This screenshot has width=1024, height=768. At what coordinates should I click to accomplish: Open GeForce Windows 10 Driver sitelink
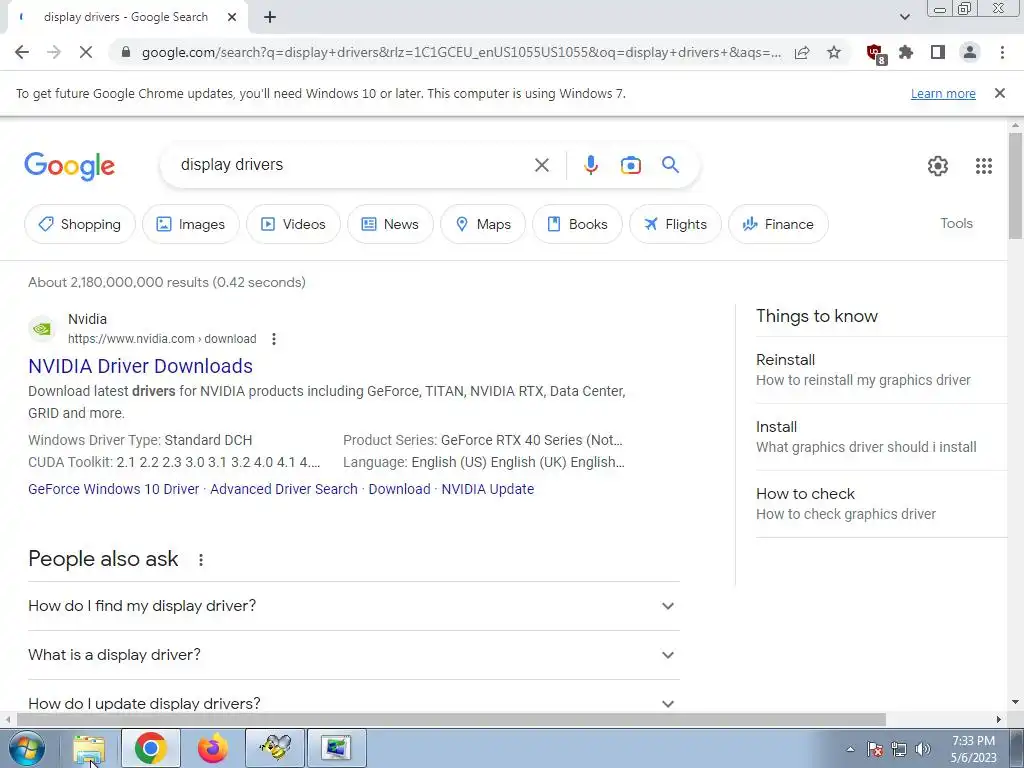tap(114, 489)
